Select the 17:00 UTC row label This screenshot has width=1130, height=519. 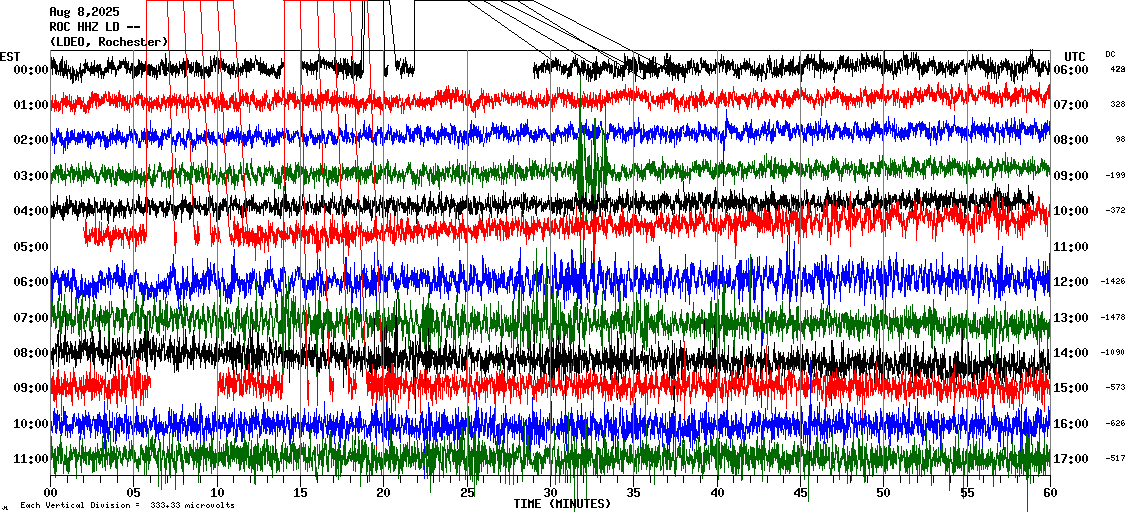(1071, 459)
